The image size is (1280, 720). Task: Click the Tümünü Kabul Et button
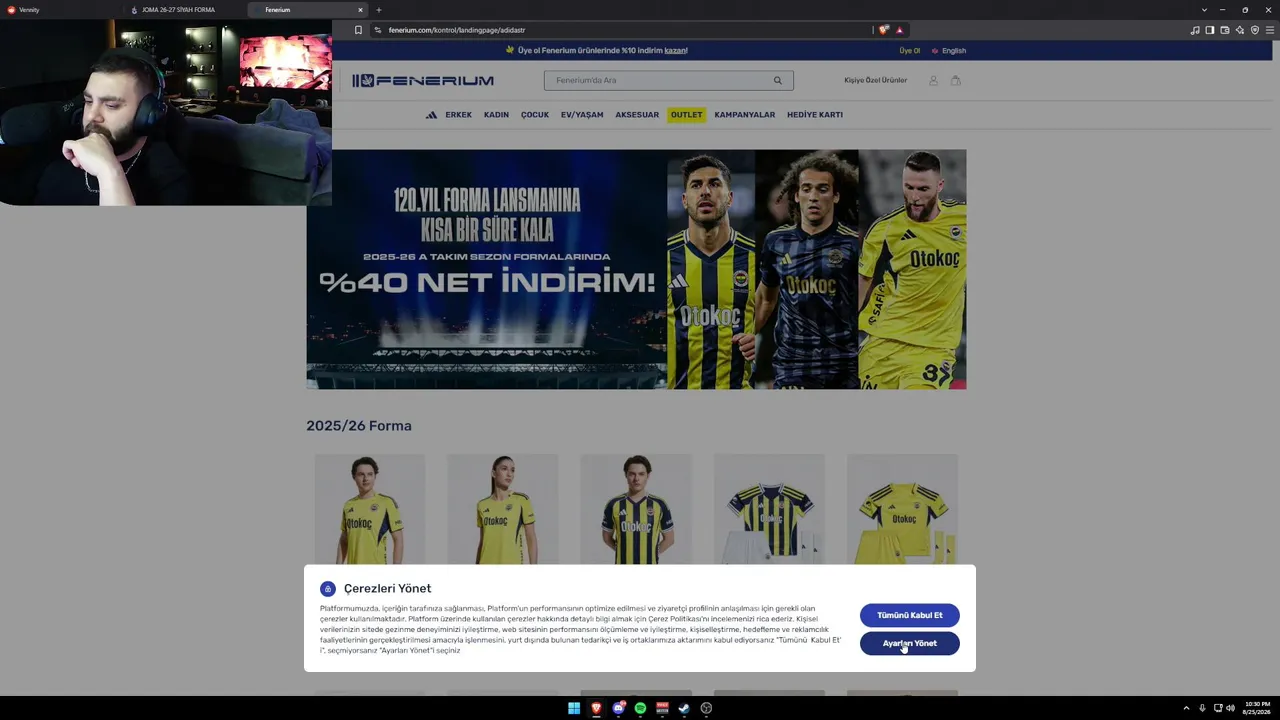(x=910, y=615)
